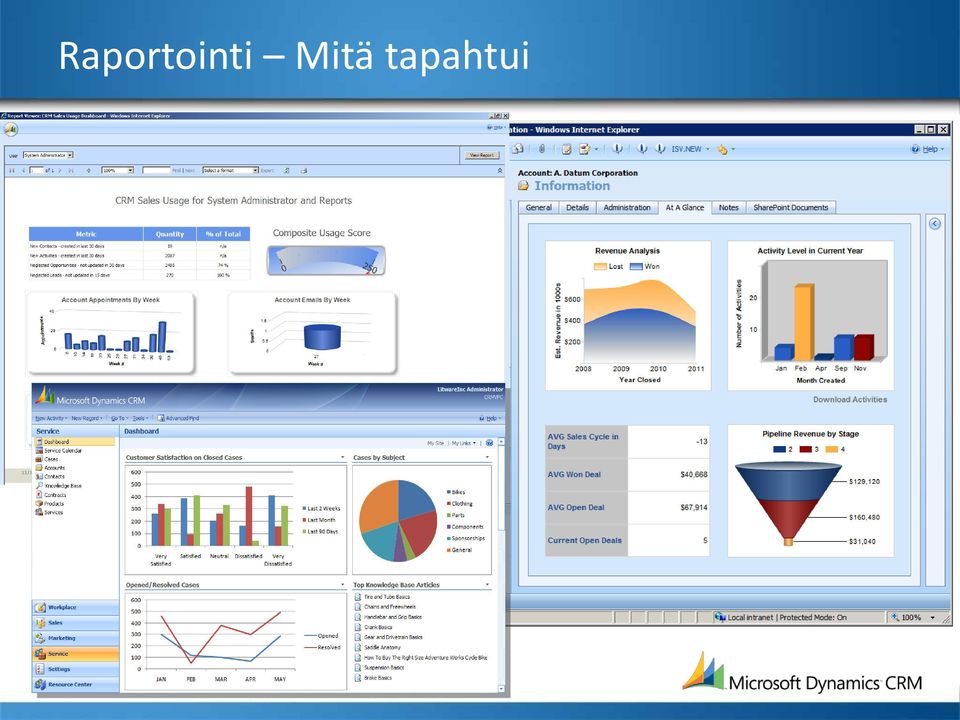Click the stage 3 red legend swatch
Image resolution: width=960 pixels, height=720 pixels.
pos(806,449)
